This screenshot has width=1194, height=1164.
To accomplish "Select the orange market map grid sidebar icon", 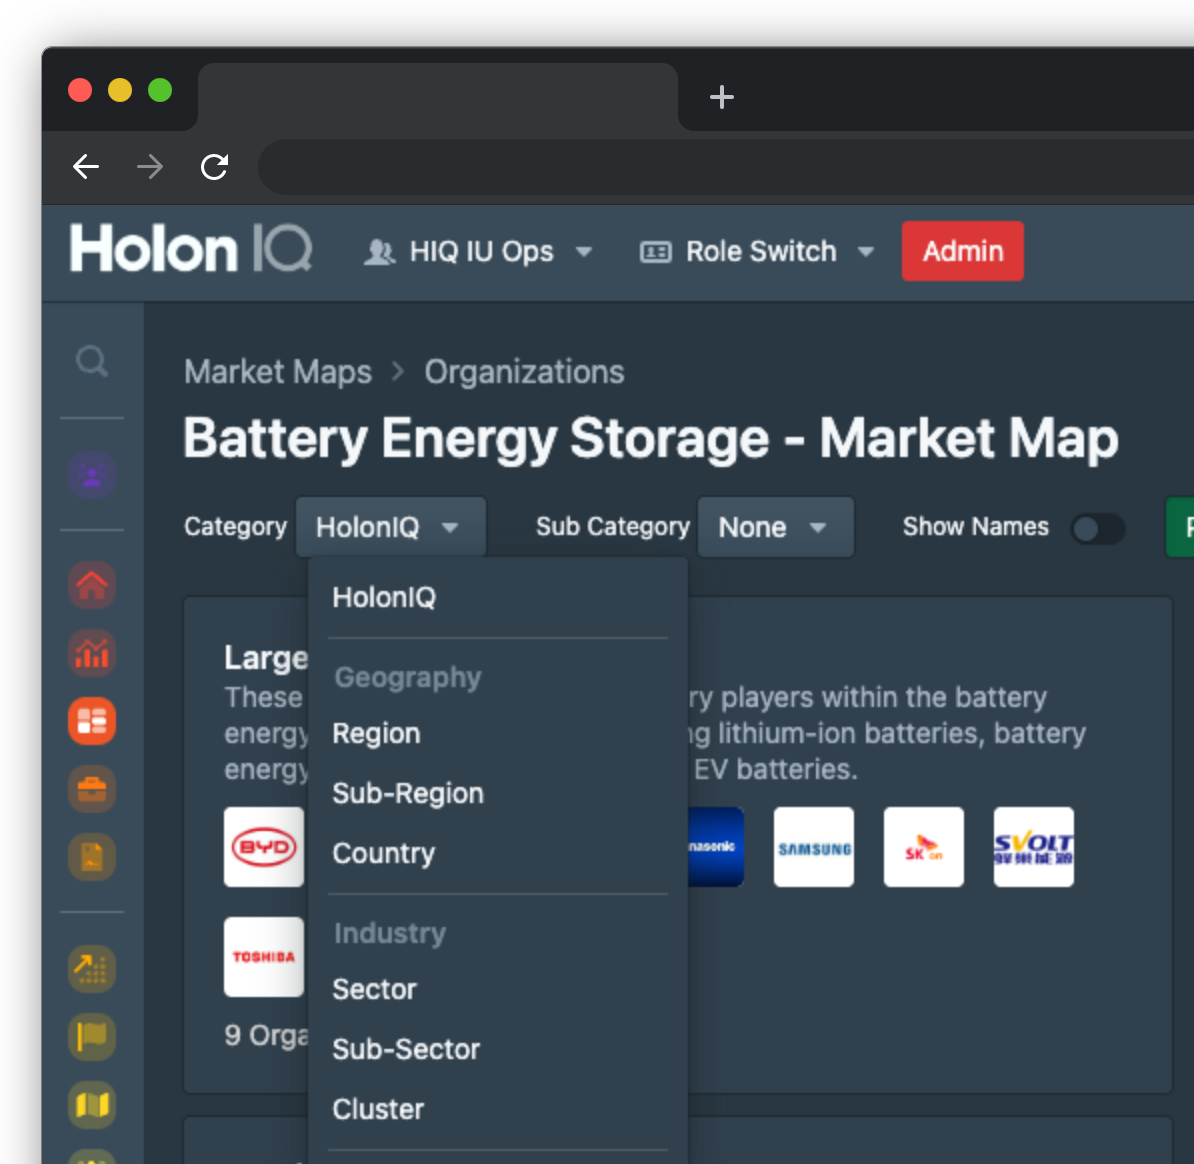I will coord(92,721).
